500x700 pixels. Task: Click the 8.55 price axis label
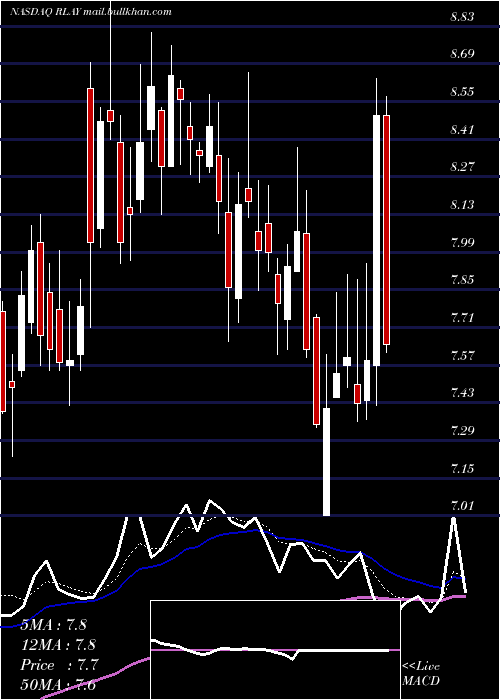pos(462,92)
